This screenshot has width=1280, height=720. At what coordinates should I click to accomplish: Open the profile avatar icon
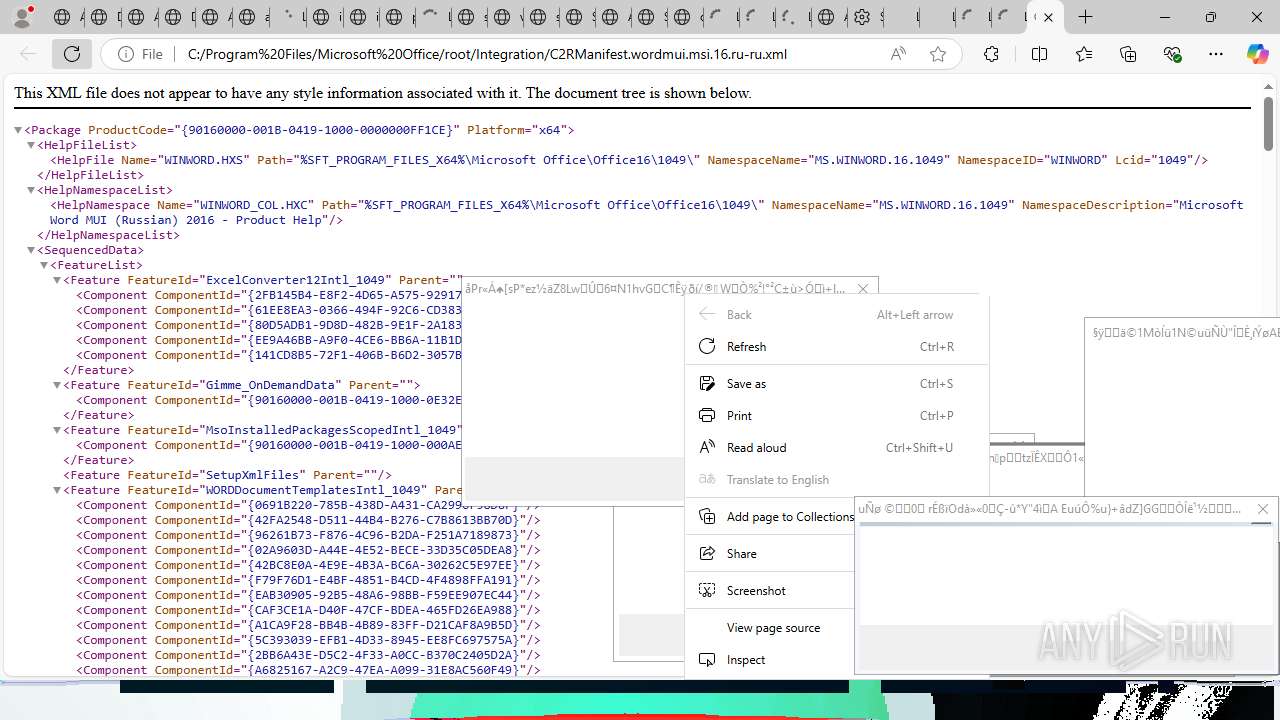(22, 16)
